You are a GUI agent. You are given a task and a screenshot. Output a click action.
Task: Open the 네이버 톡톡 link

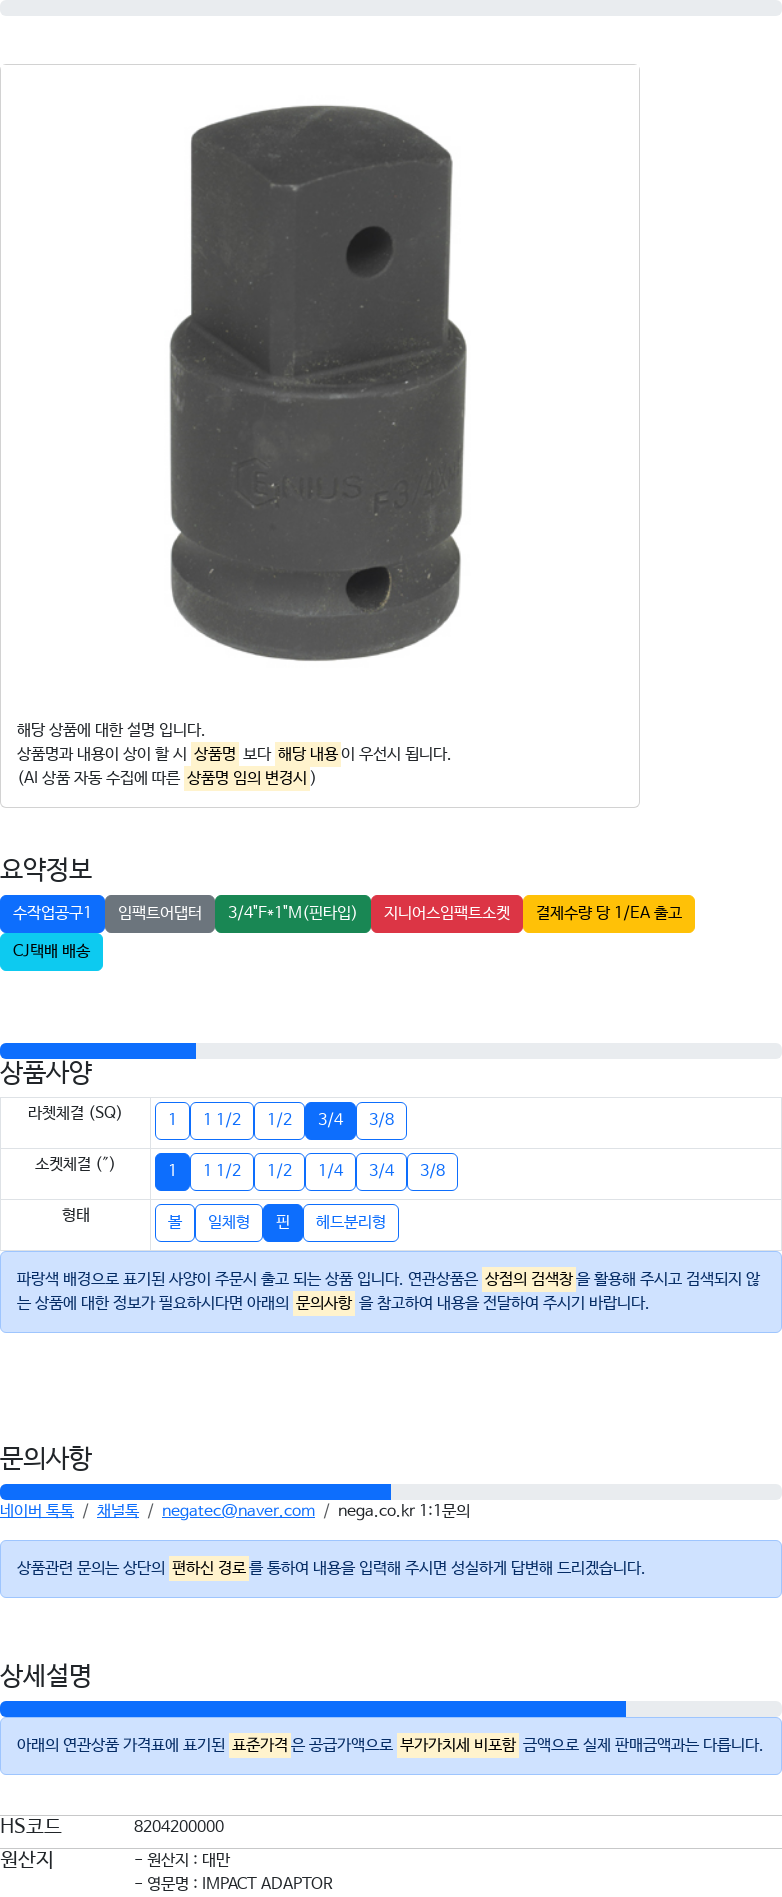coord(37,1510)
